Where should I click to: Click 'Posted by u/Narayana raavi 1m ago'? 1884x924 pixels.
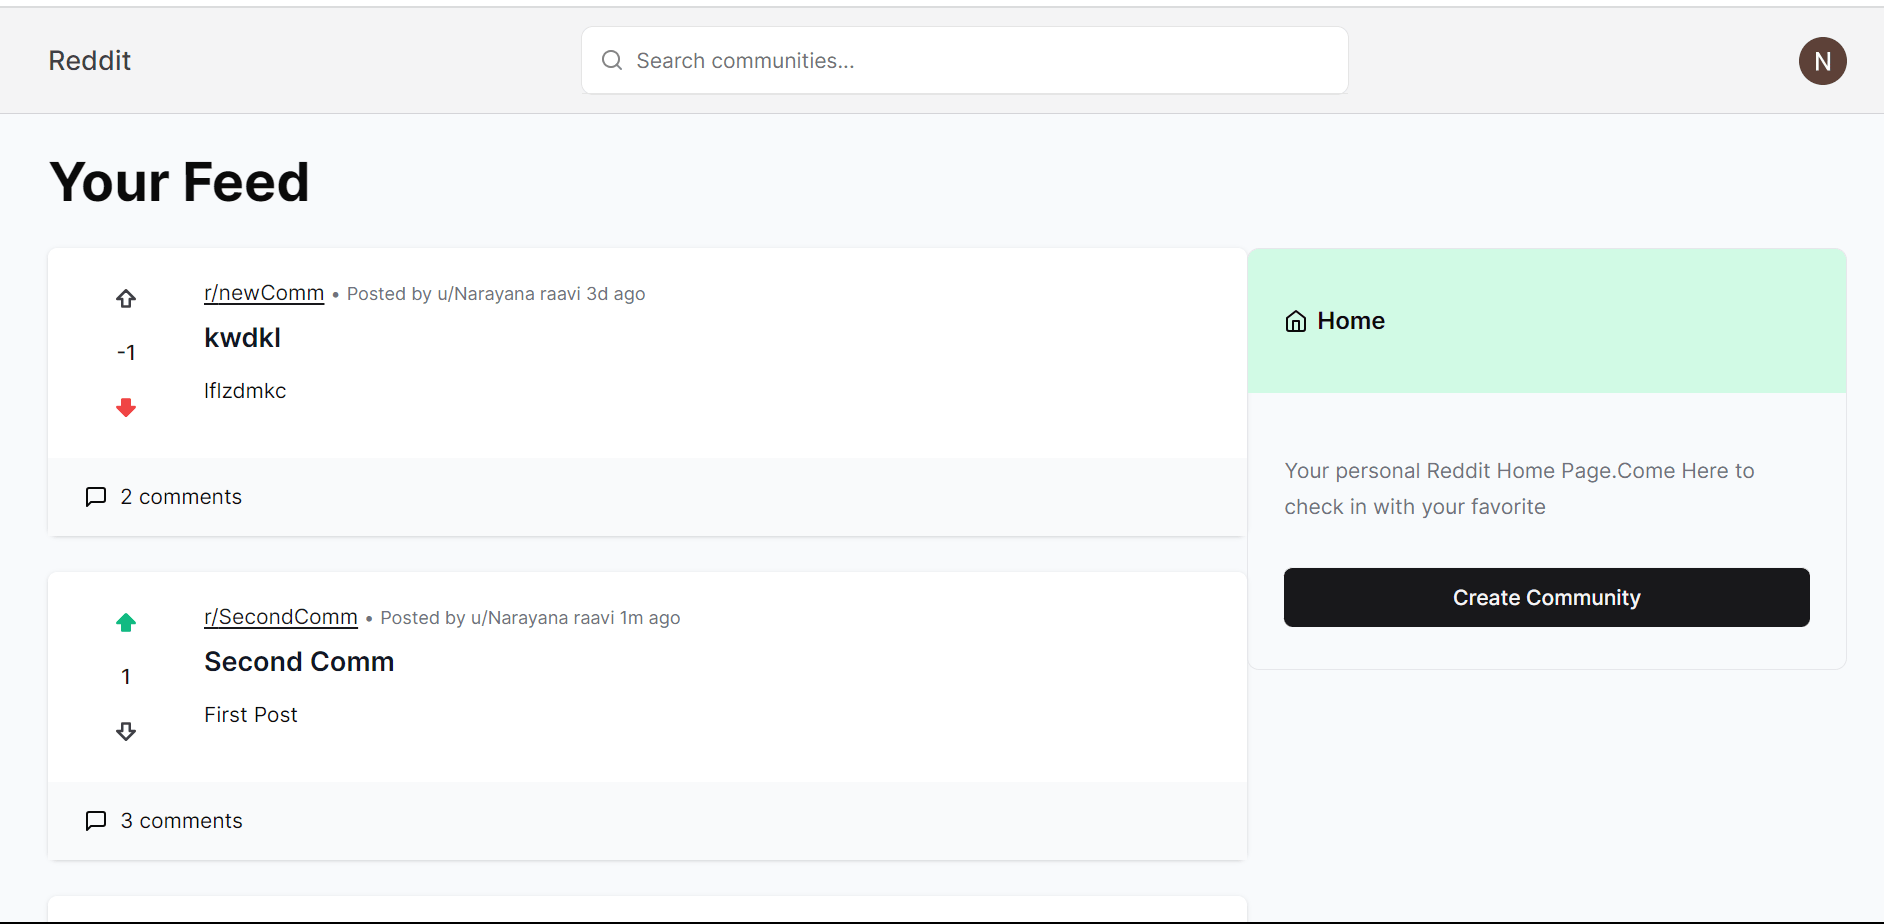pyautogui.click(x=530, y=618)
